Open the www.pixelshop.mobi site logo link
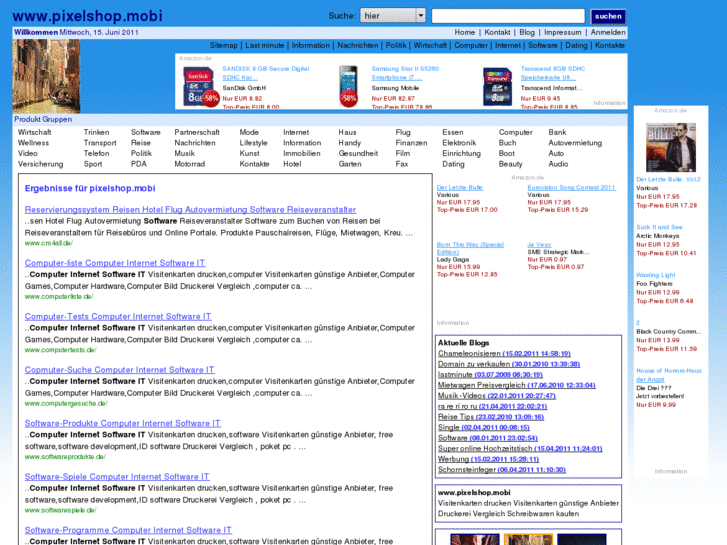Viewport: 727px width, 545px height. [87, 16]
